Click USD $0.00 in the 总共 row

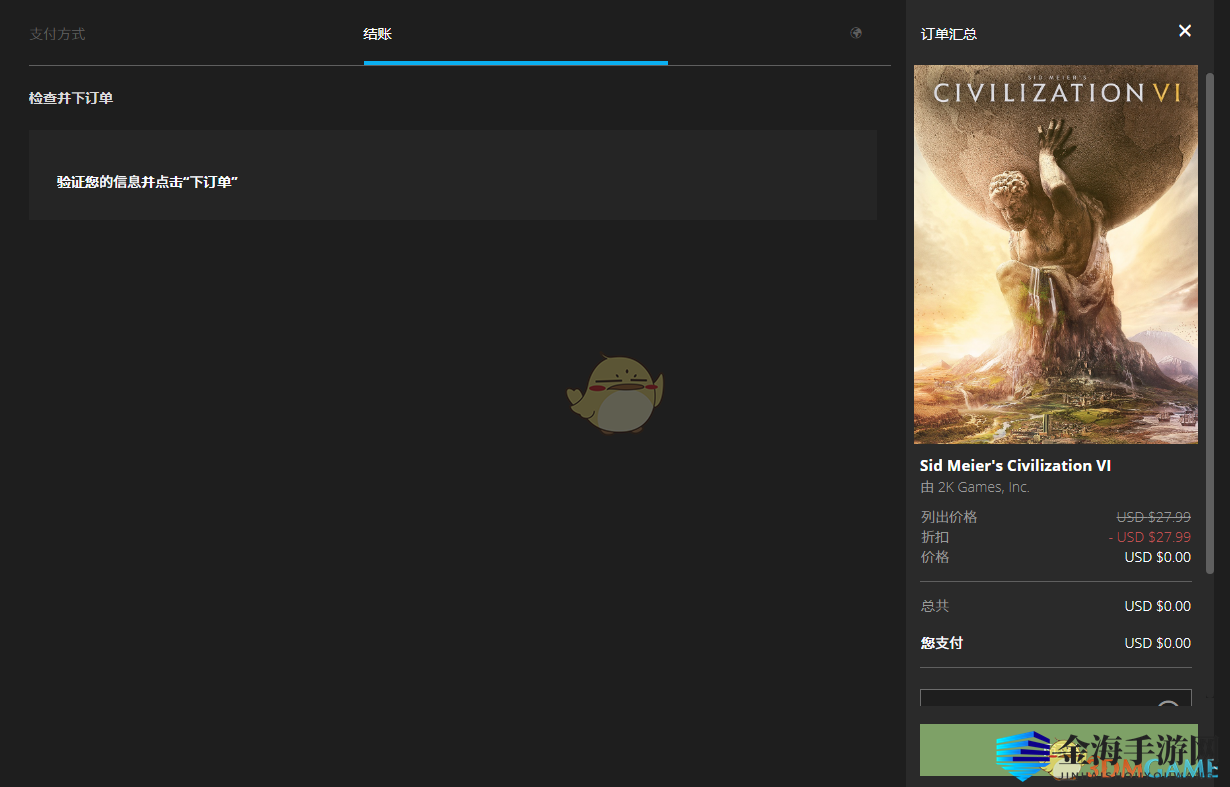point(1158,606)
